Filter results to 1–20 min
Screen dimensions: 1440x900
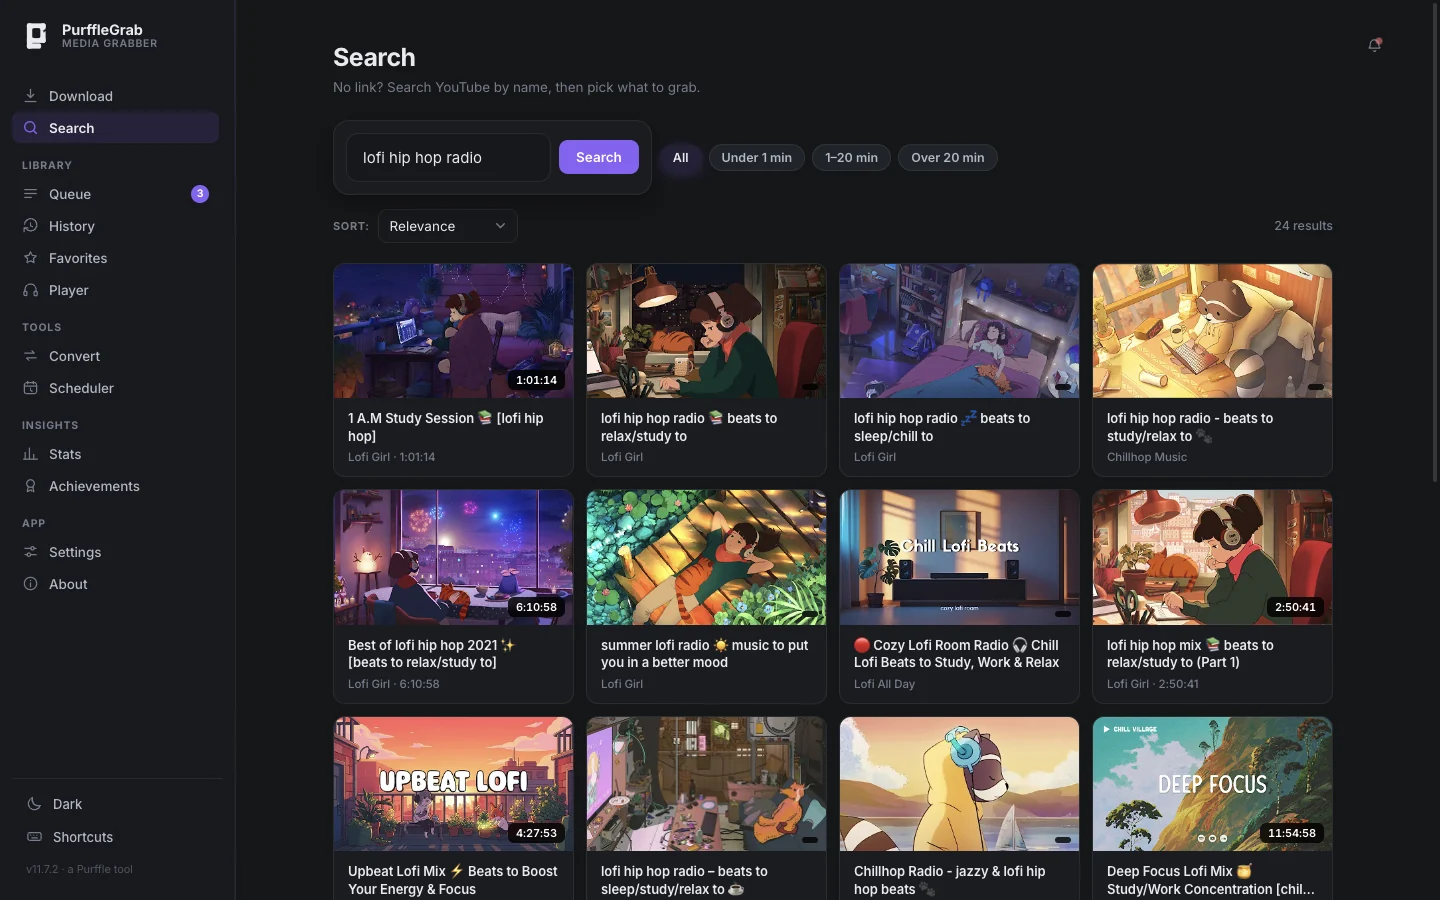[851, 157]
